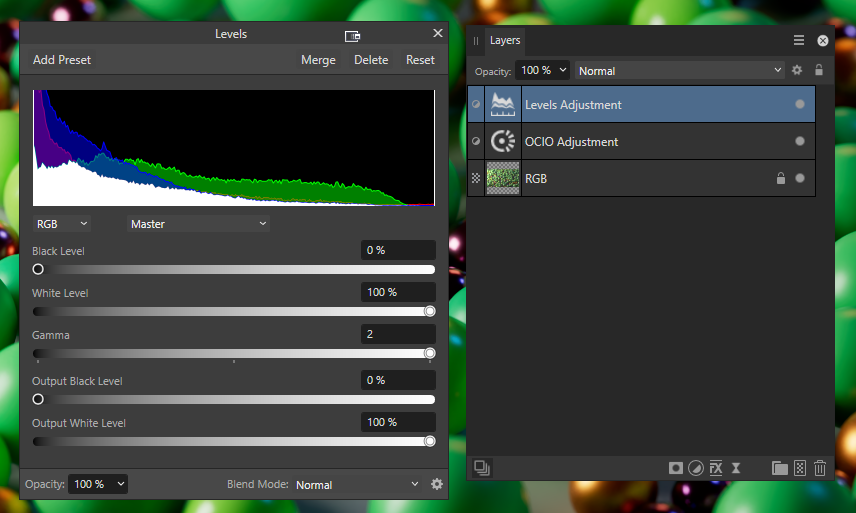Screen dimensions: 856x513
Task: Unlock the RGB layer padlock
Action: click(x=781, y=178)
